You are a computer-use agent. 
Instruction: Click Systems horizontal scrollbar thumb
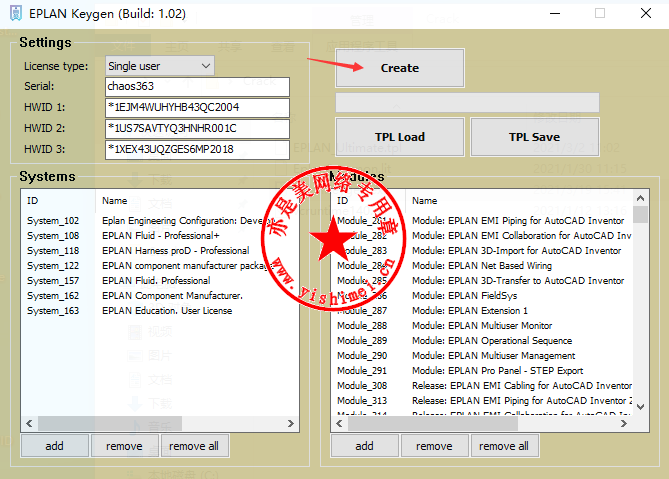click(110, 424)
